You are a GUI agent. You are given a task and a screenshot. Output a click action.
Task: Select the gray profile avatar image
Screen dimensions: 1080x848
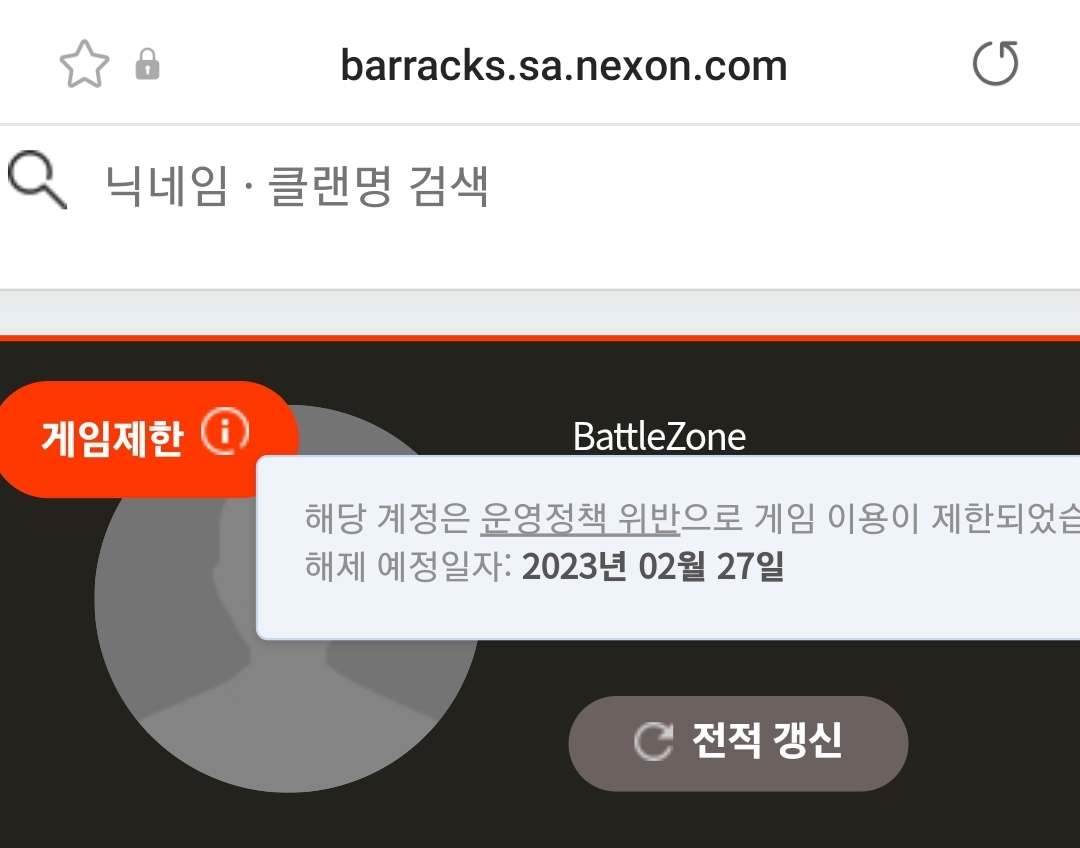[x=287, y=598]
